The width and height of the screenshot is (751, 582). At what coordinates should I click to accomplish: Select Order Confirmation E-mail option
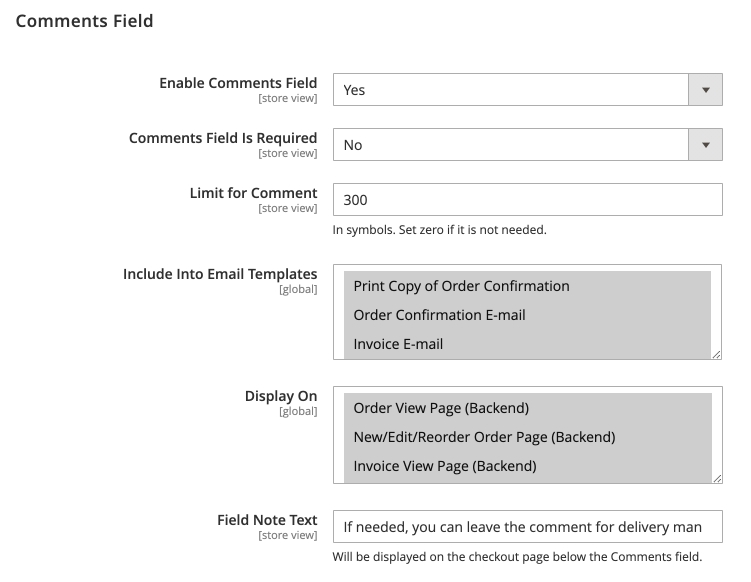click(x=439, y=315)
